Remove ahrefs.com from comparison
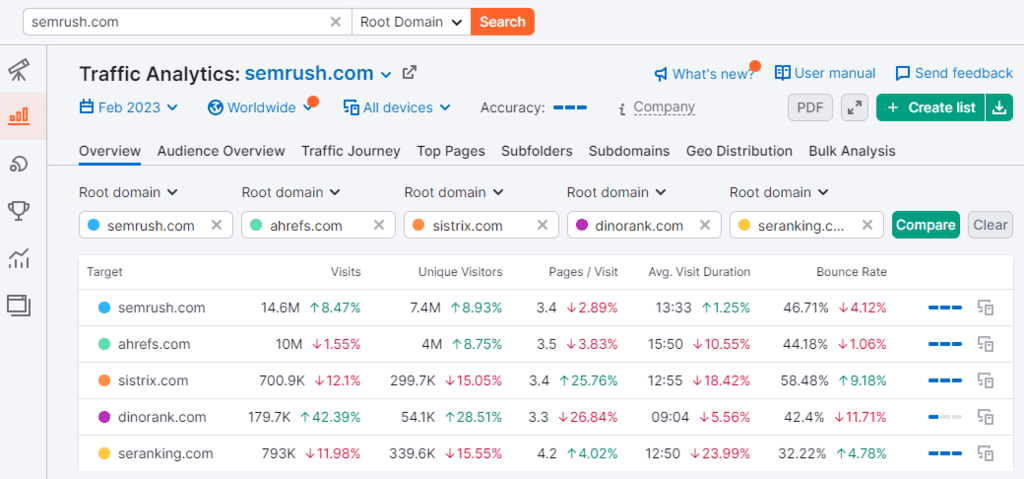This screenshot has height=479, width=1024. click(x=379, y=225)
